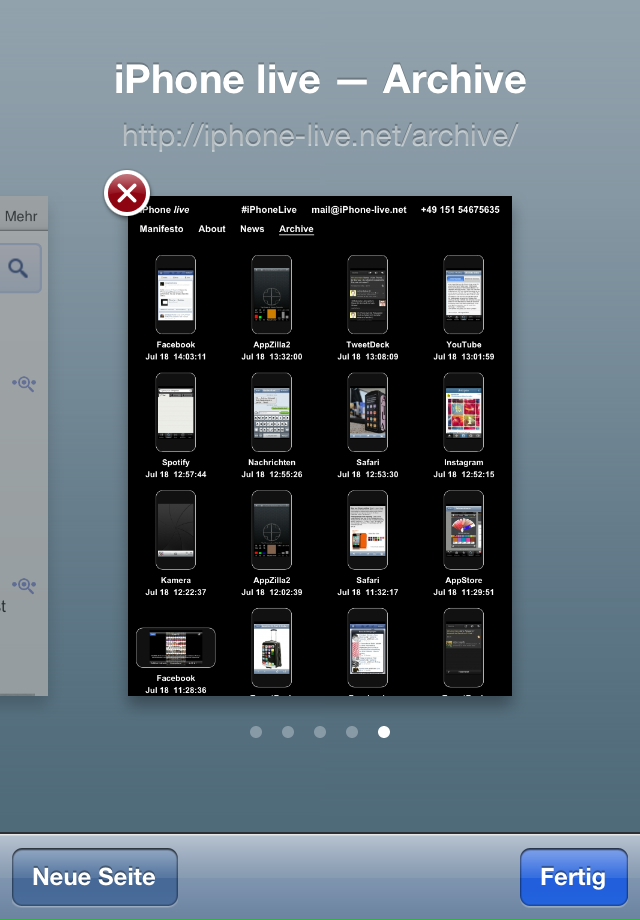640x920 pixels.
Task: Click the AppStore label text
Action: (x=463, y=580)
